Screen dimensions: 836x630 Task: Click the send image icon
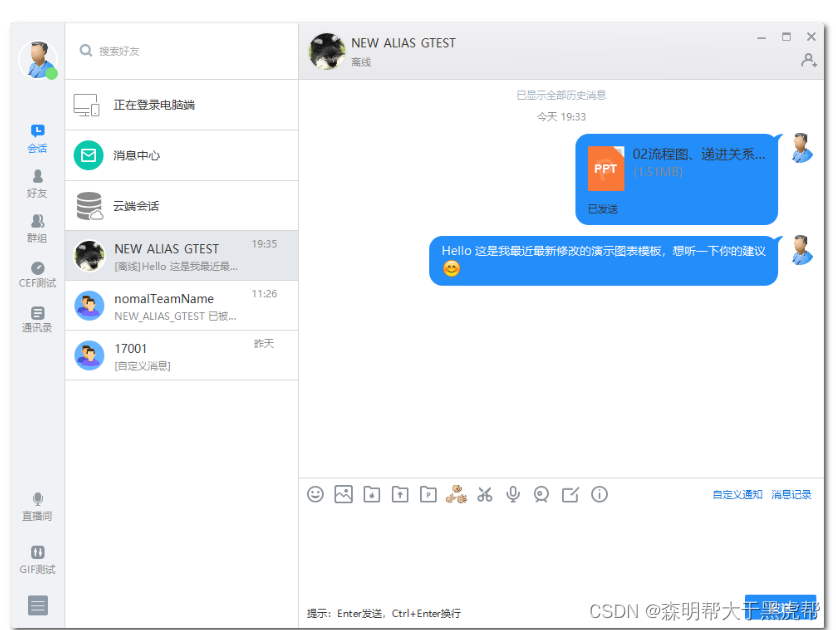(x=343, y=494)
